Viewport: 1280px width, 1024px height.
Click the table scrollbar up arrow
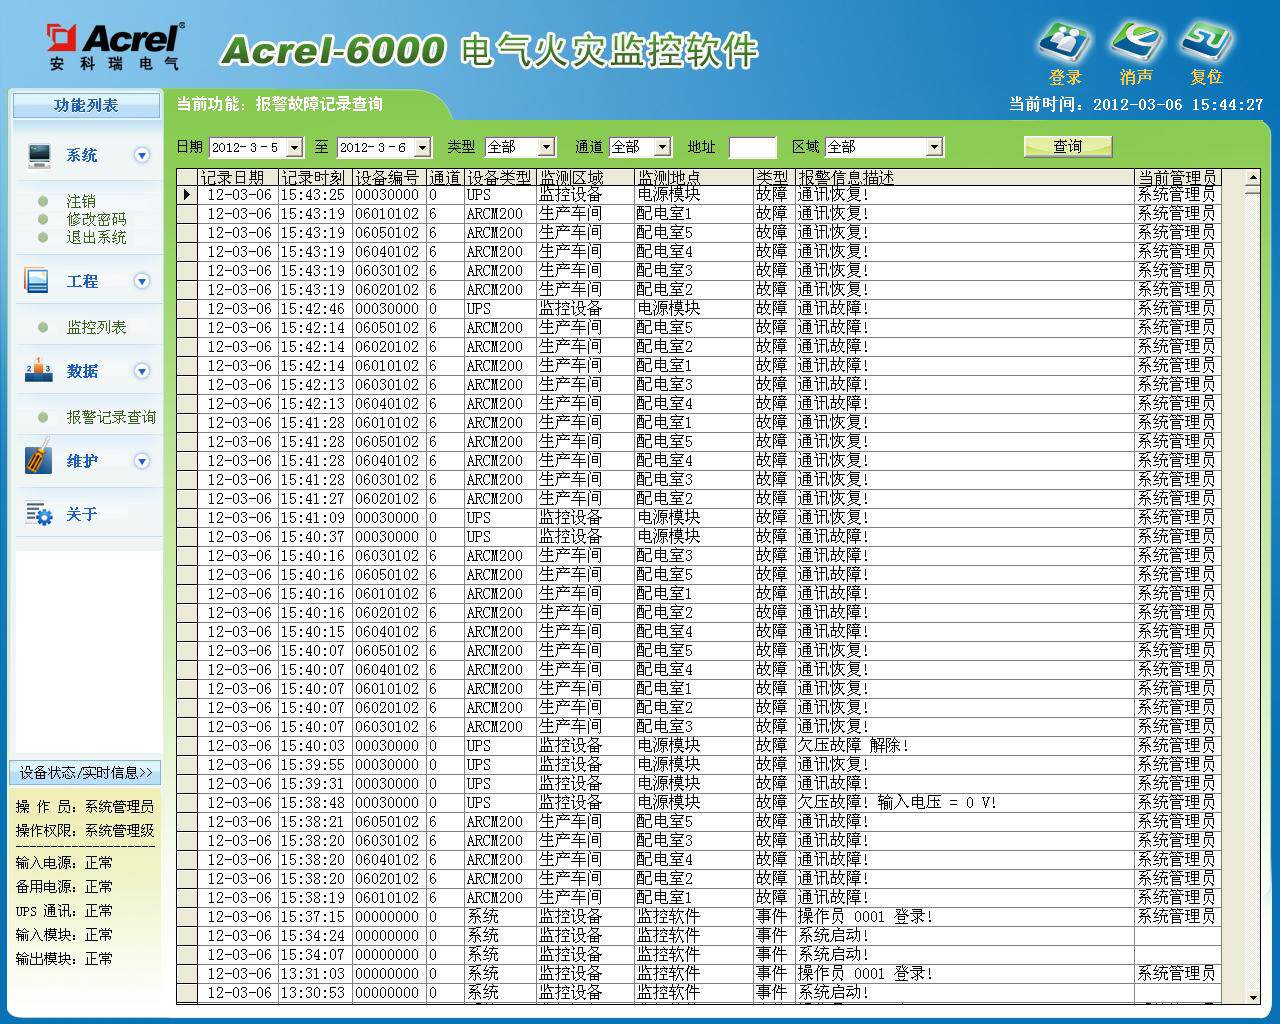pos(1253,177)
